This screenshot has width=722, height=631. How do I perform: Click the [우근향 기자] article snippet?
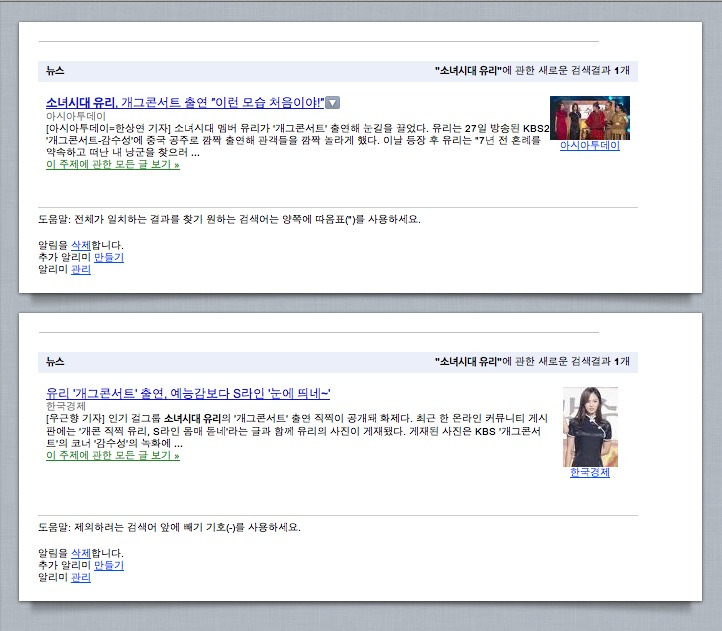tap(297, 431)
